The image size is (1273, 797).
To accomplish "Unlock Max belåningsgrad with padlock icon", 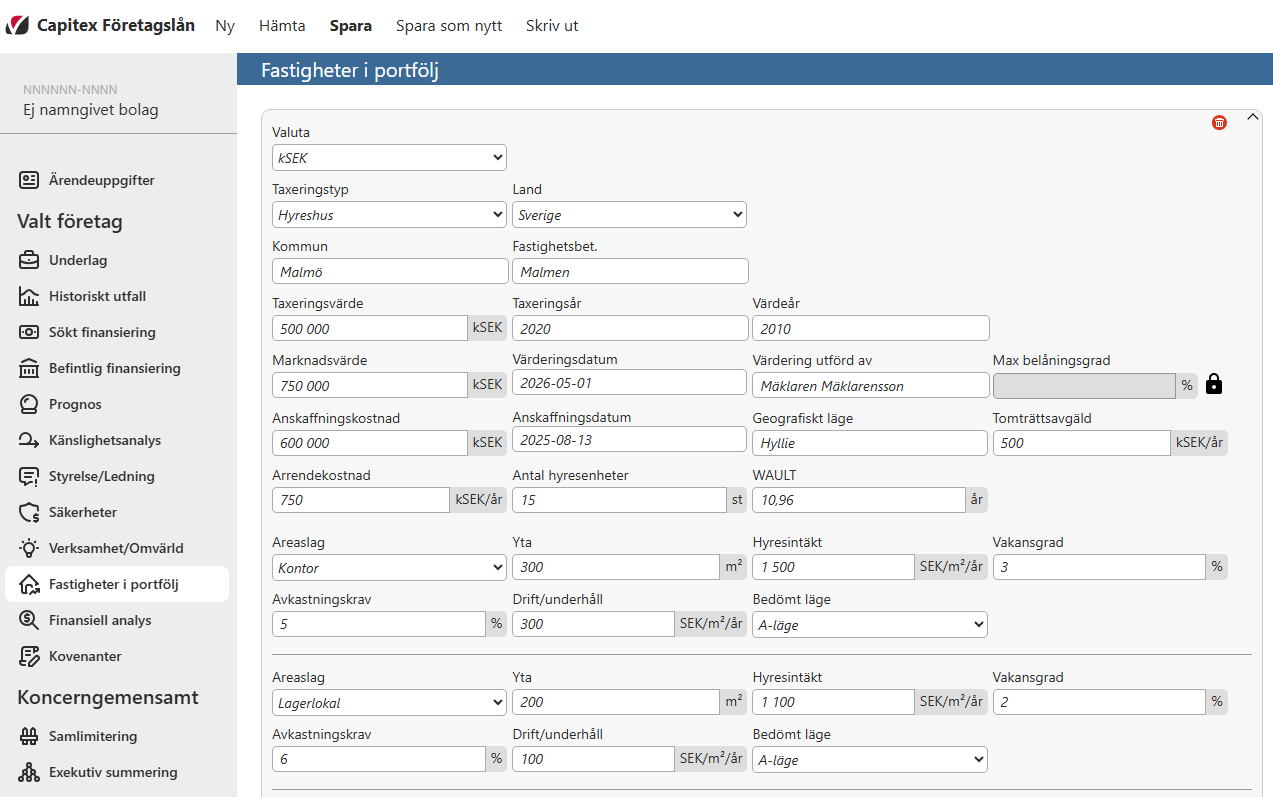I will point(1214,384).
